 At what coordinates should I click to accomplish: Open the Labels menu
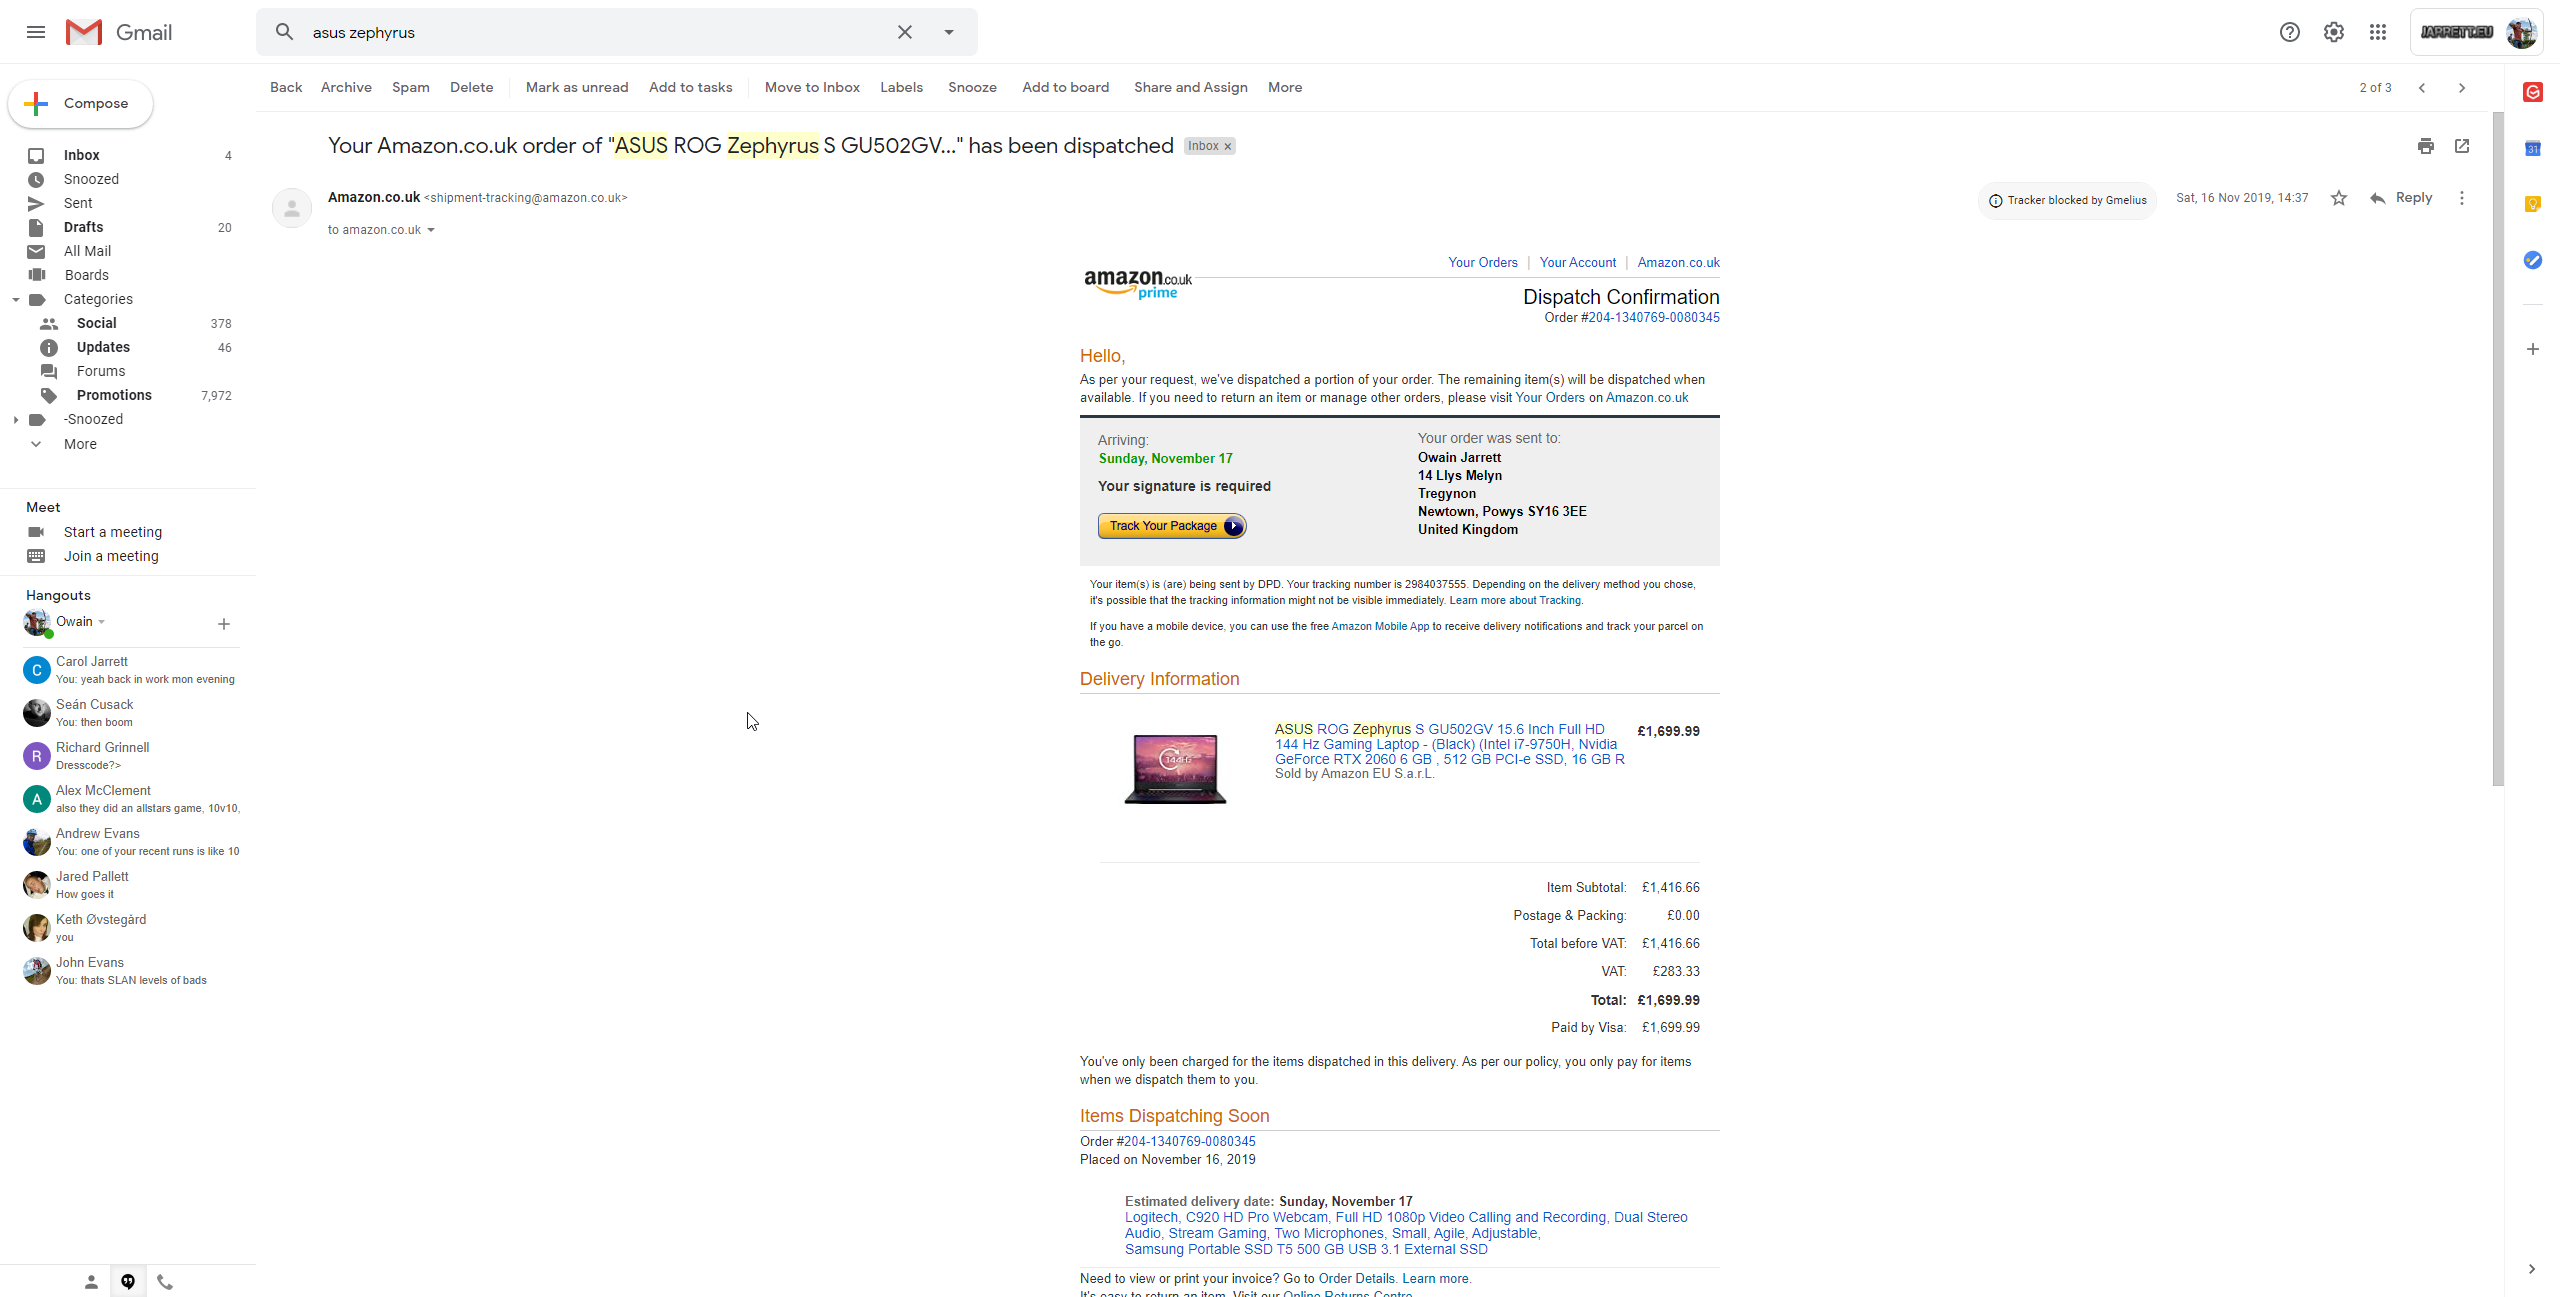tap(901, 87)
